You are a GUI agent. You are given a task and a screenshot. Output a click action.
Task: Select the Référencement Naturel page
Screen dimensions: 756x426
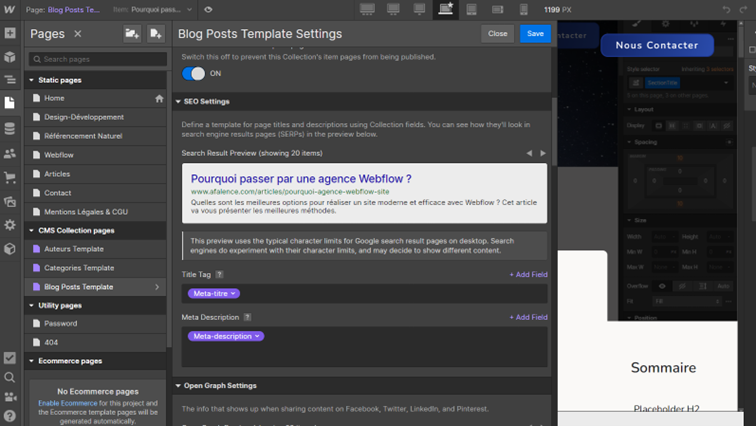95,136
